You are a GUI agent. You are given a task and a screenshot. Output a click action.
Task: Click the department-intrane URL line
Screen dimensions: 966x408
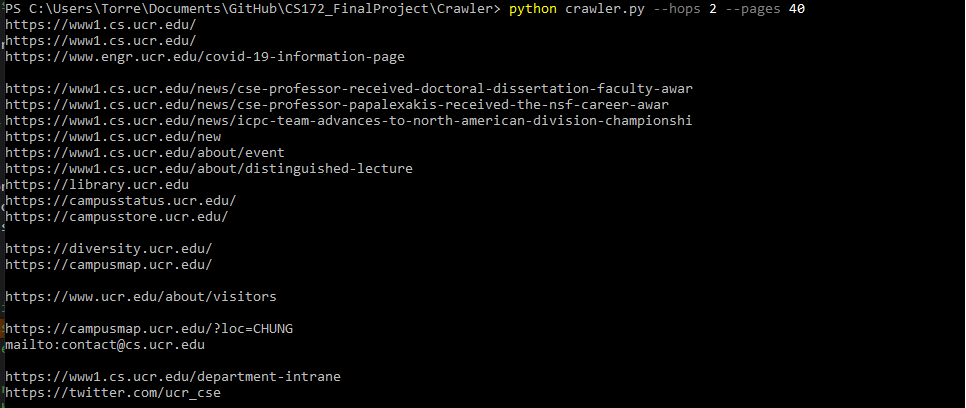[173, 377]
